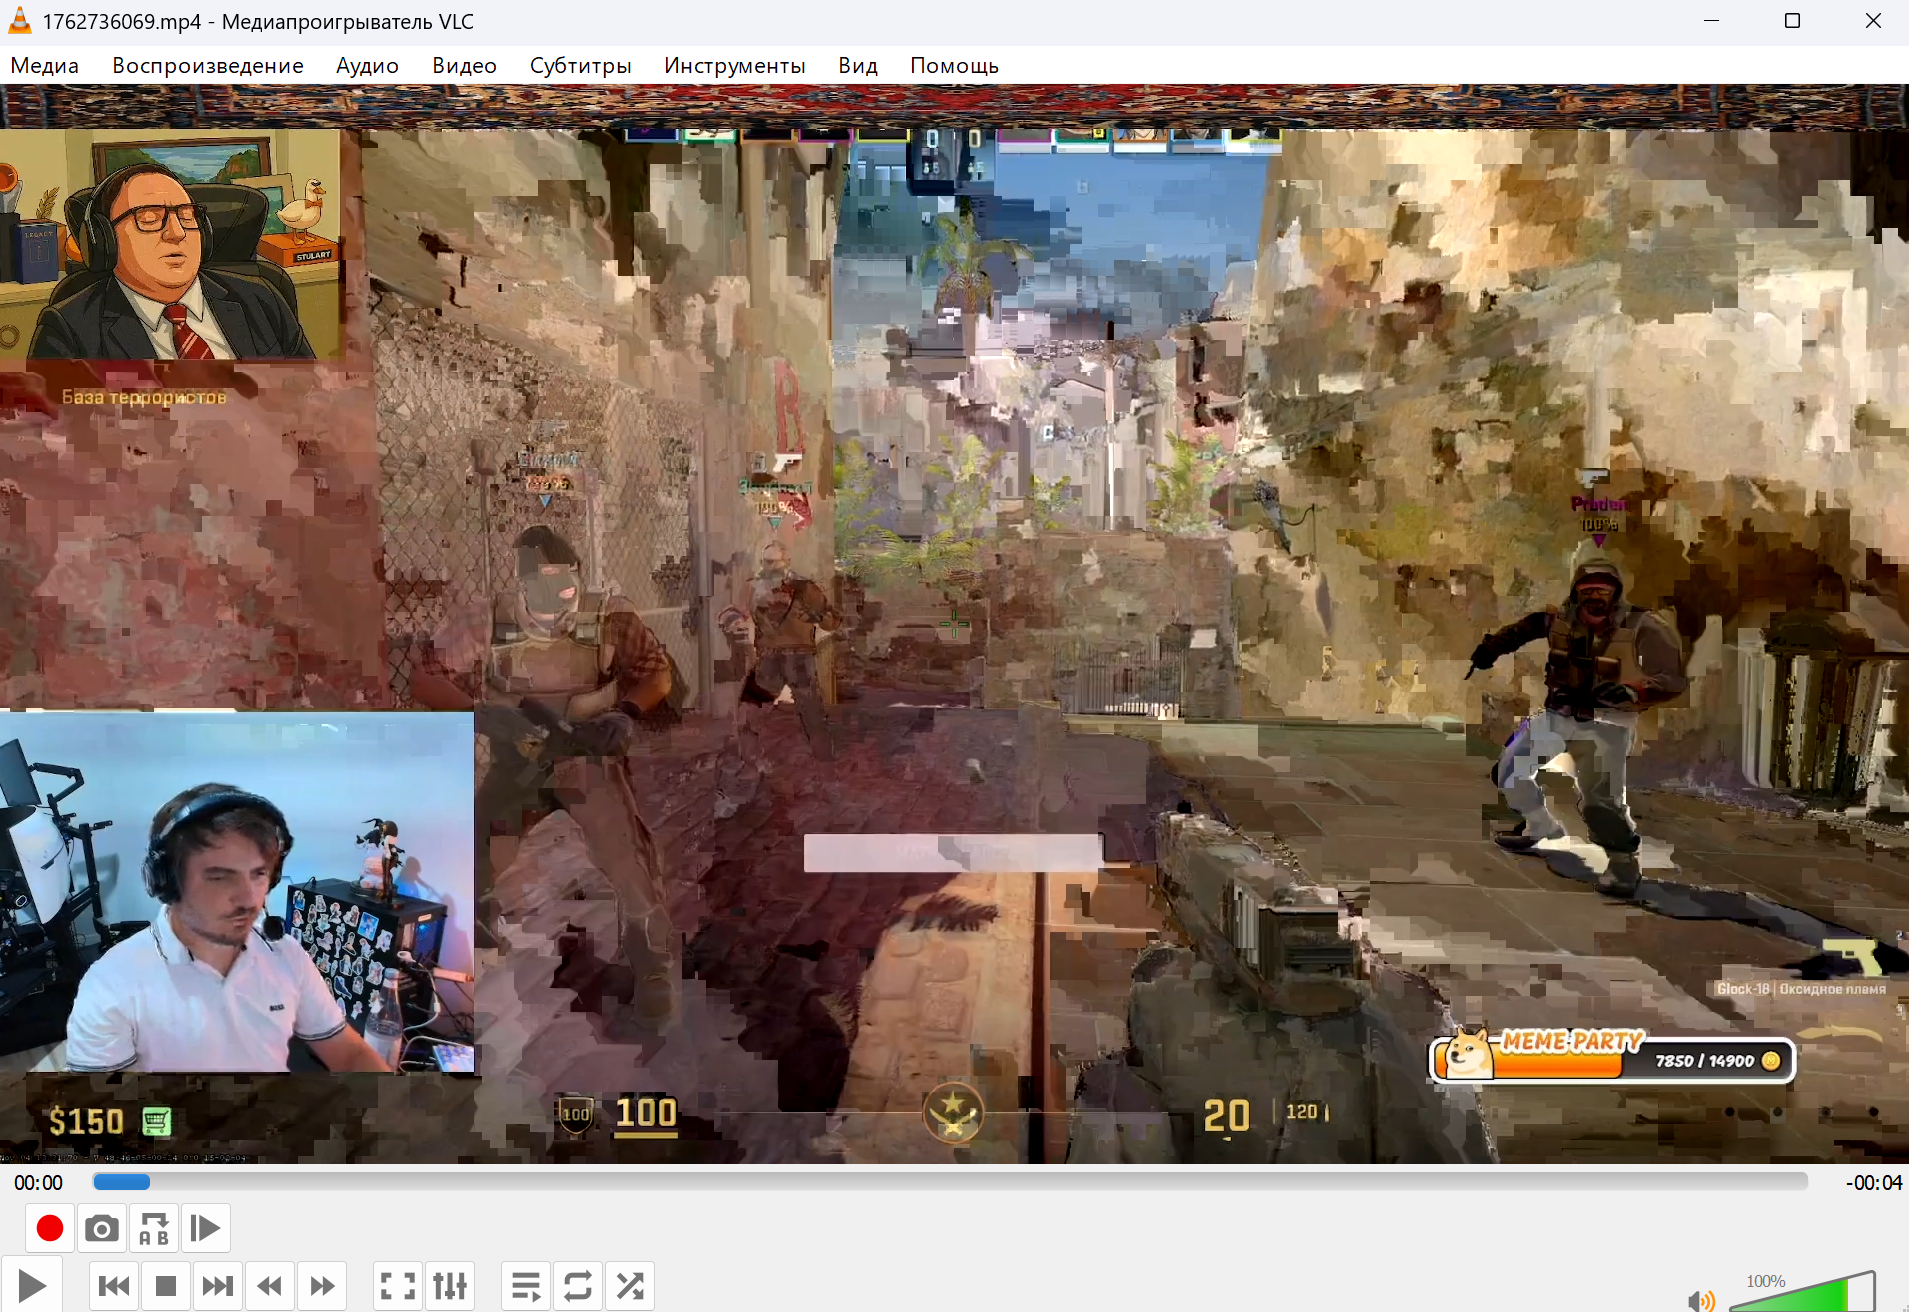Click the streamer webcam overlay in video
Screen dimensions: 1909x1312
[x=237, y=892]
